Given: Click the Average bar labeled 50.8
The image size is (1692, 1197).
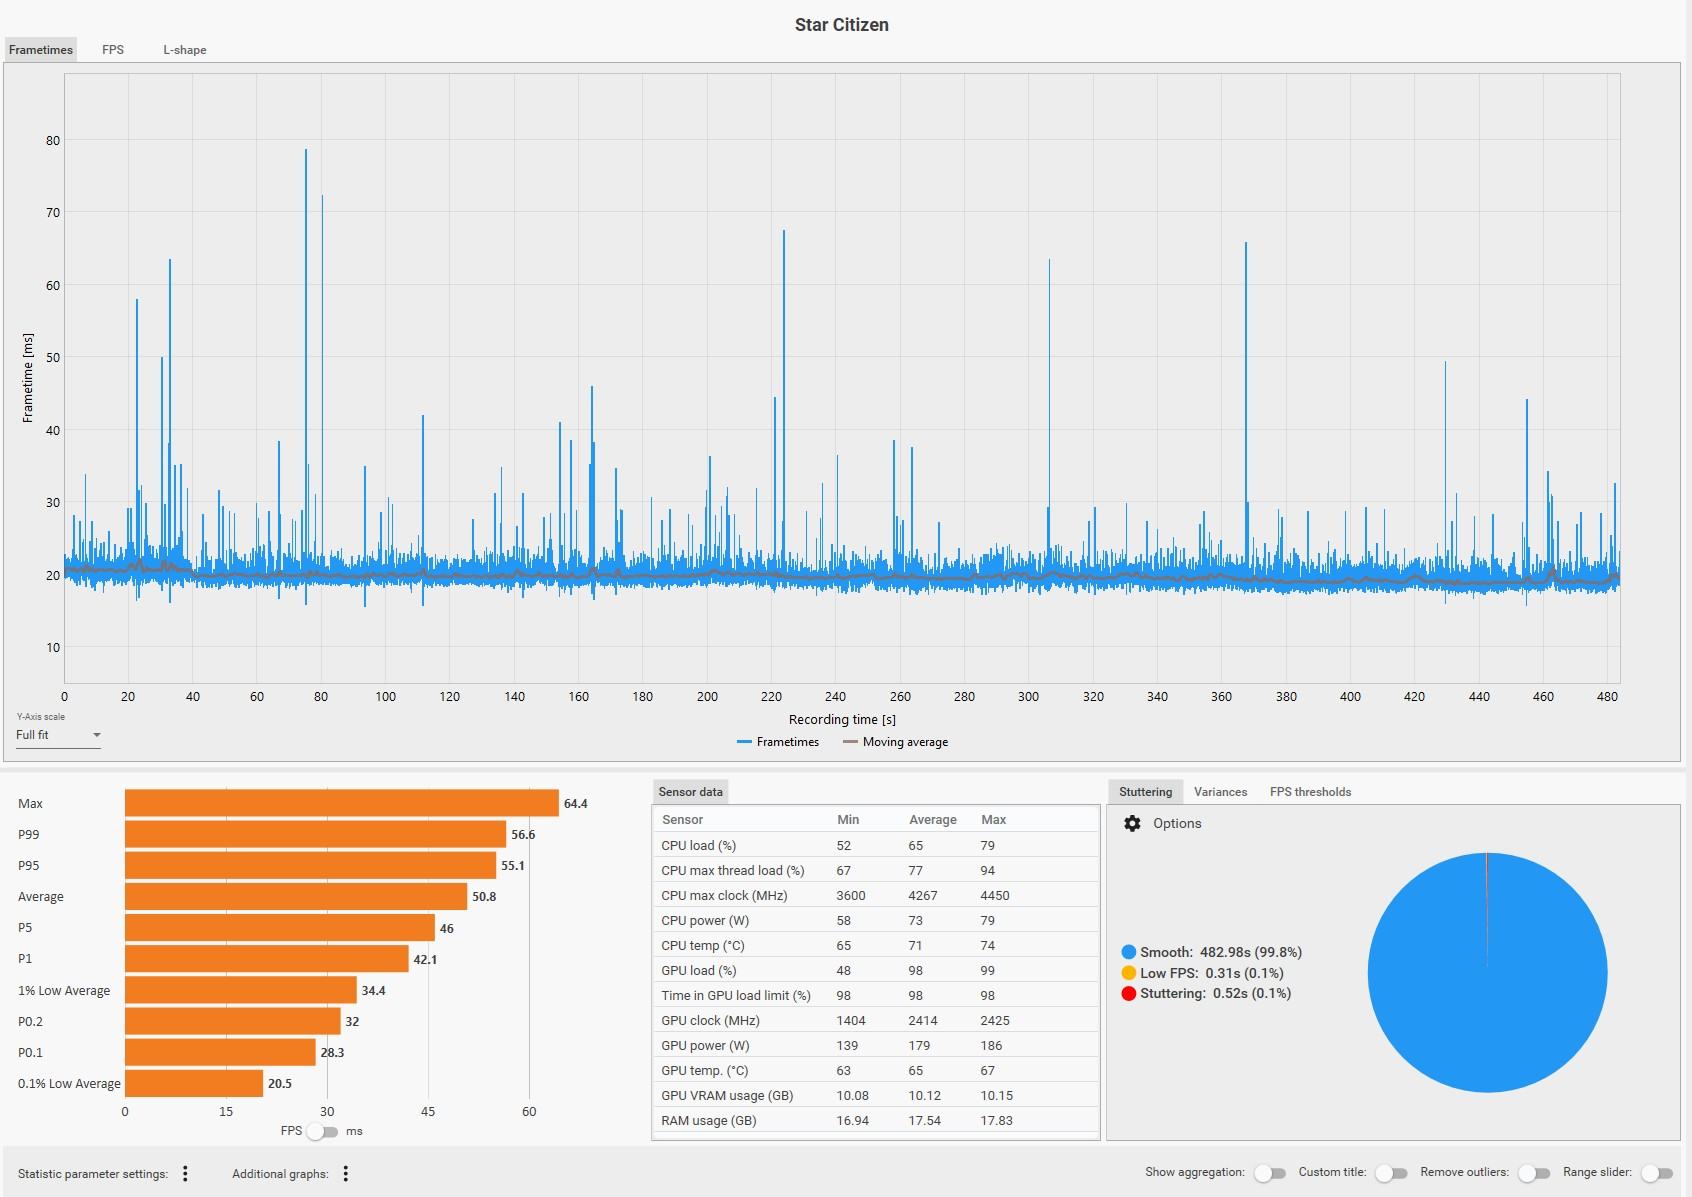Looking at the screenshot, I should 296,896.
